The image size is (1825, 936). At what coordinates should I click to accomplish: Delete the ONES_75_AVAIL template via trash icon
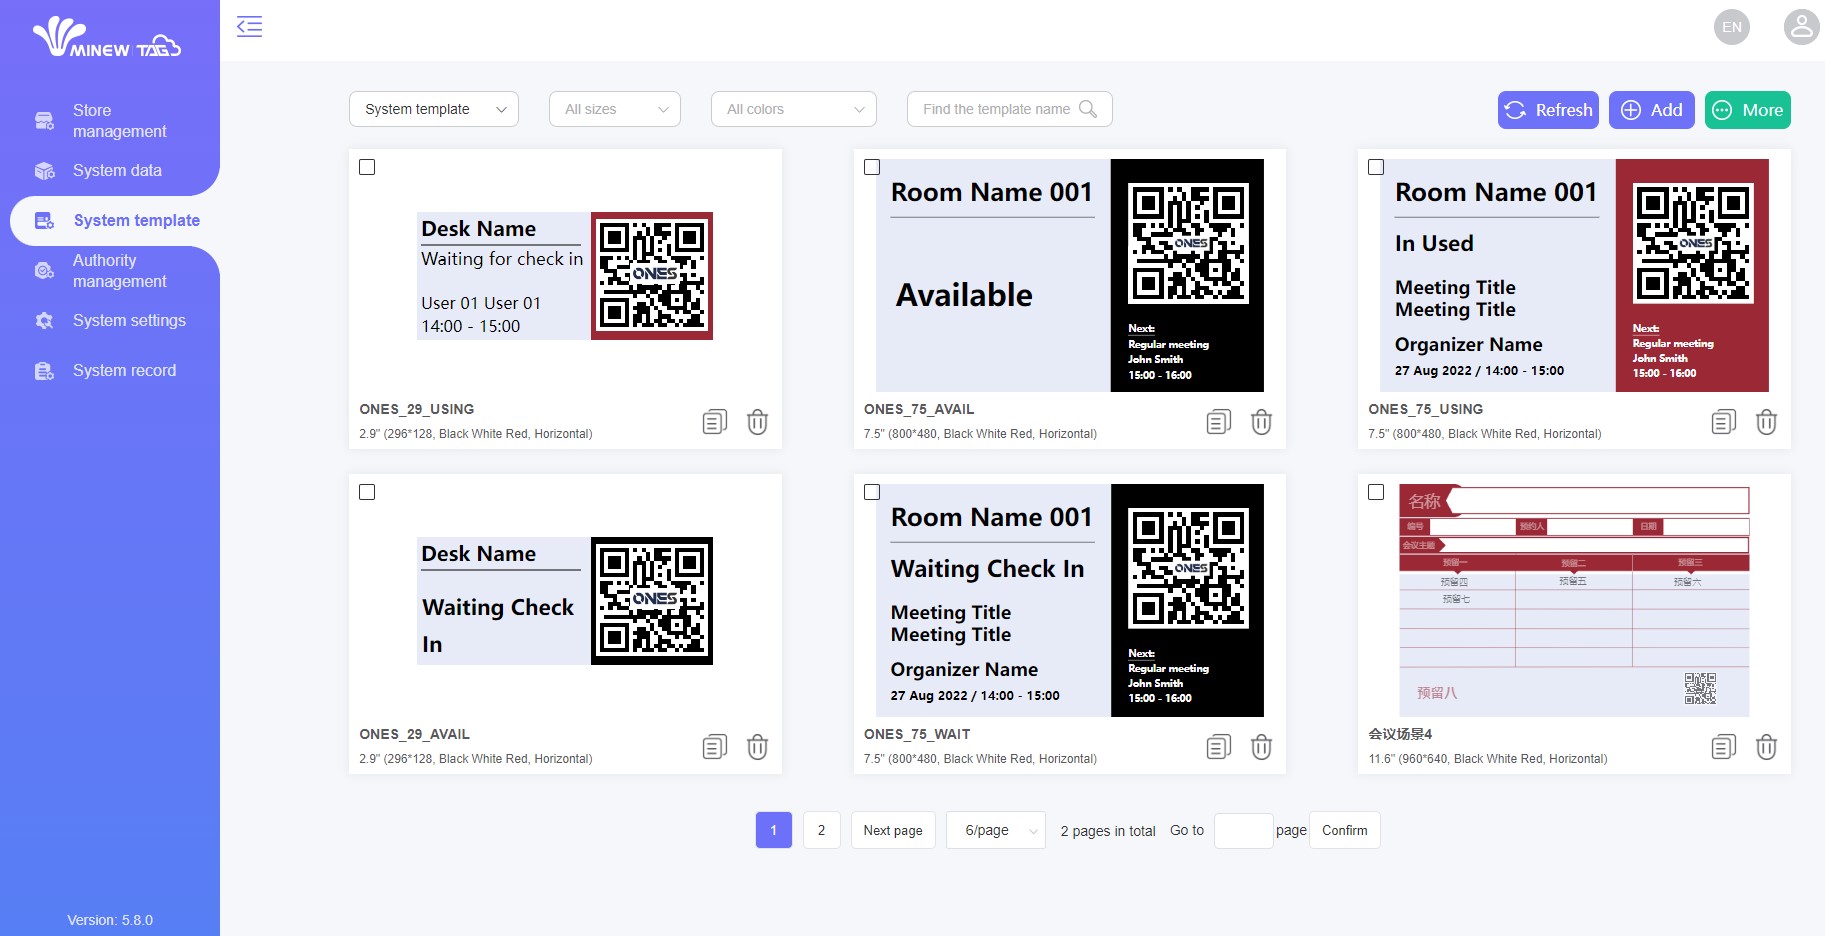tap(1261, 422)
